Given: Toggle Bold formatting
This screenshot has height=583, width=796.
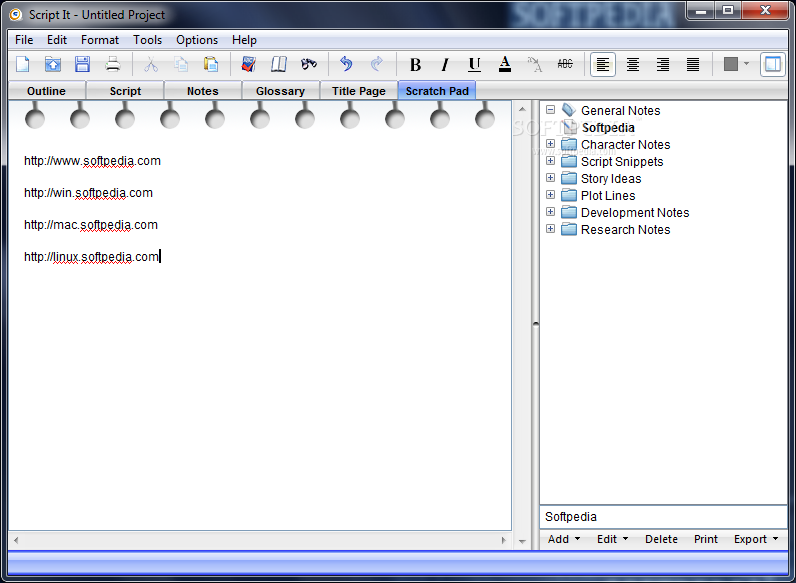Looking at the screenshot, I should tap(415, 64).
